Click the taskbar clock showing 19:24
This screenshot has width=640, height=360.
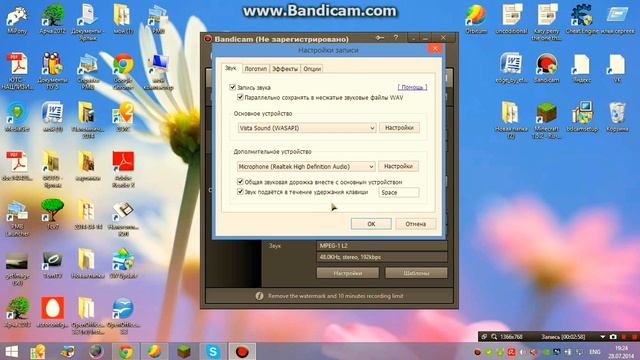[621, 352]
